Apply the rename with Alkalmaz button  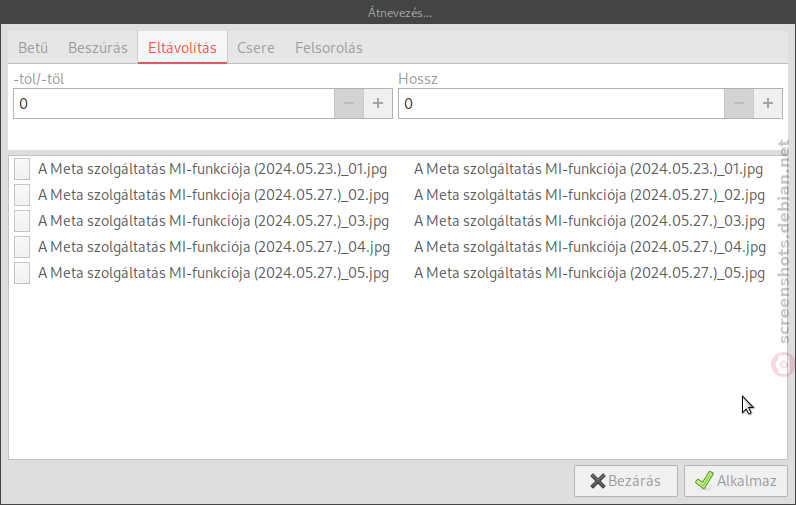tap(736, 481)
